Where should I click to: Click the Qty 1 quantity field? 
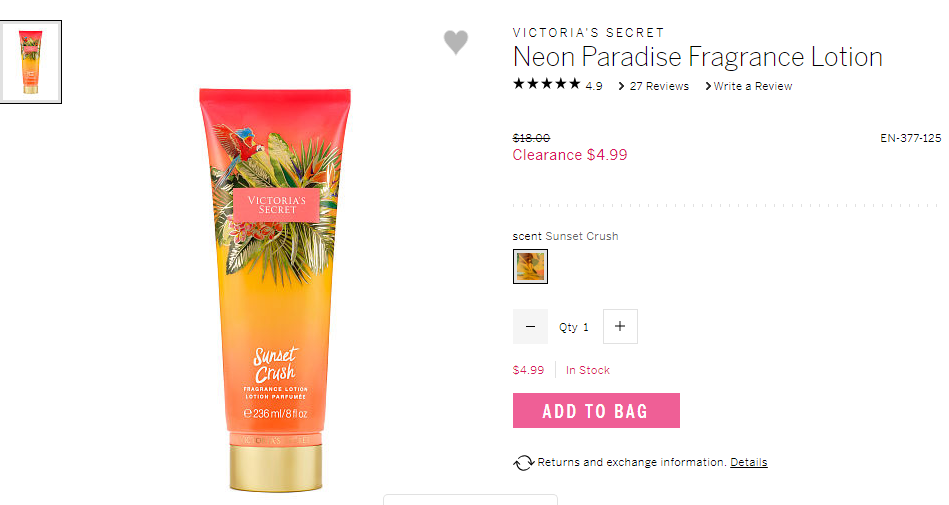coord(574,327)
